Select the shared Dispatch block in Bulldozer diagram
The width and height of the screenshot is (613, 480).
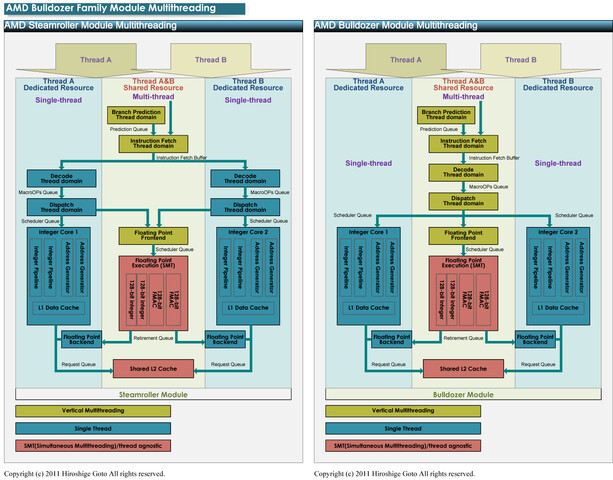463,201
